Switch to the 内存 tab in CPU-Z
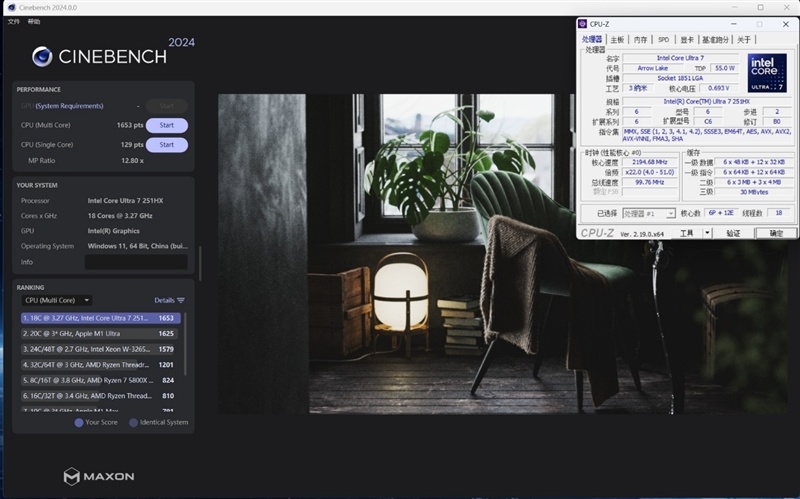 pos(640,39)
